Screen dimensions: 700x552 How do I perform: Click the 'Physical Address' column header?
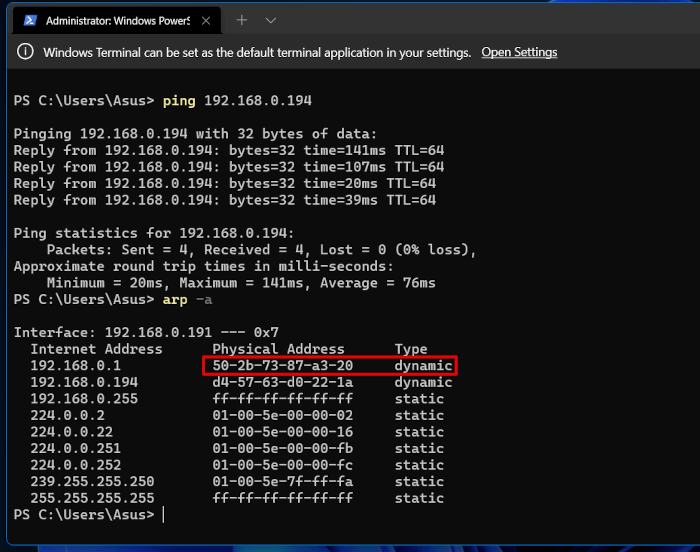[x=278, y=349]
